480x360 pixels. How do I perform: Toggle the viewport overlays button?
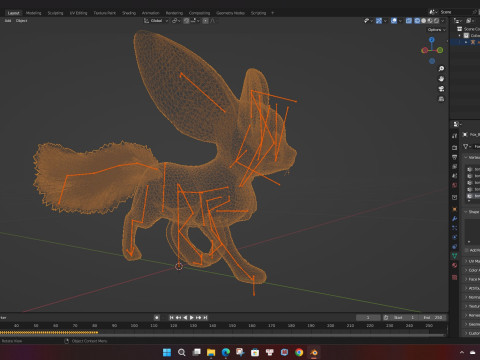pyautogui.click(x=394, y=21)
